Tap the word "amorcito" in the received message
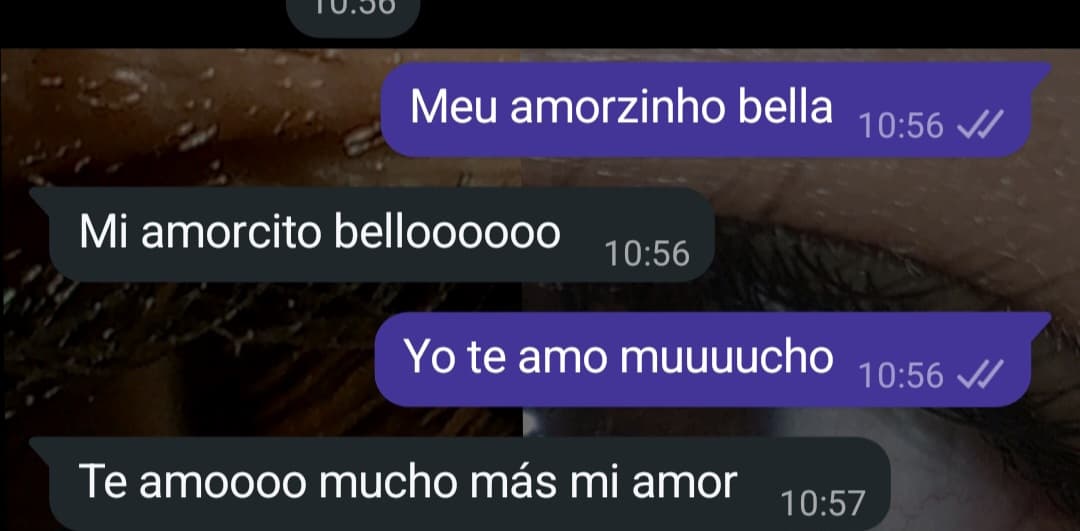The height and width of the screenshot is (531, 1080). tap(231, 232)
